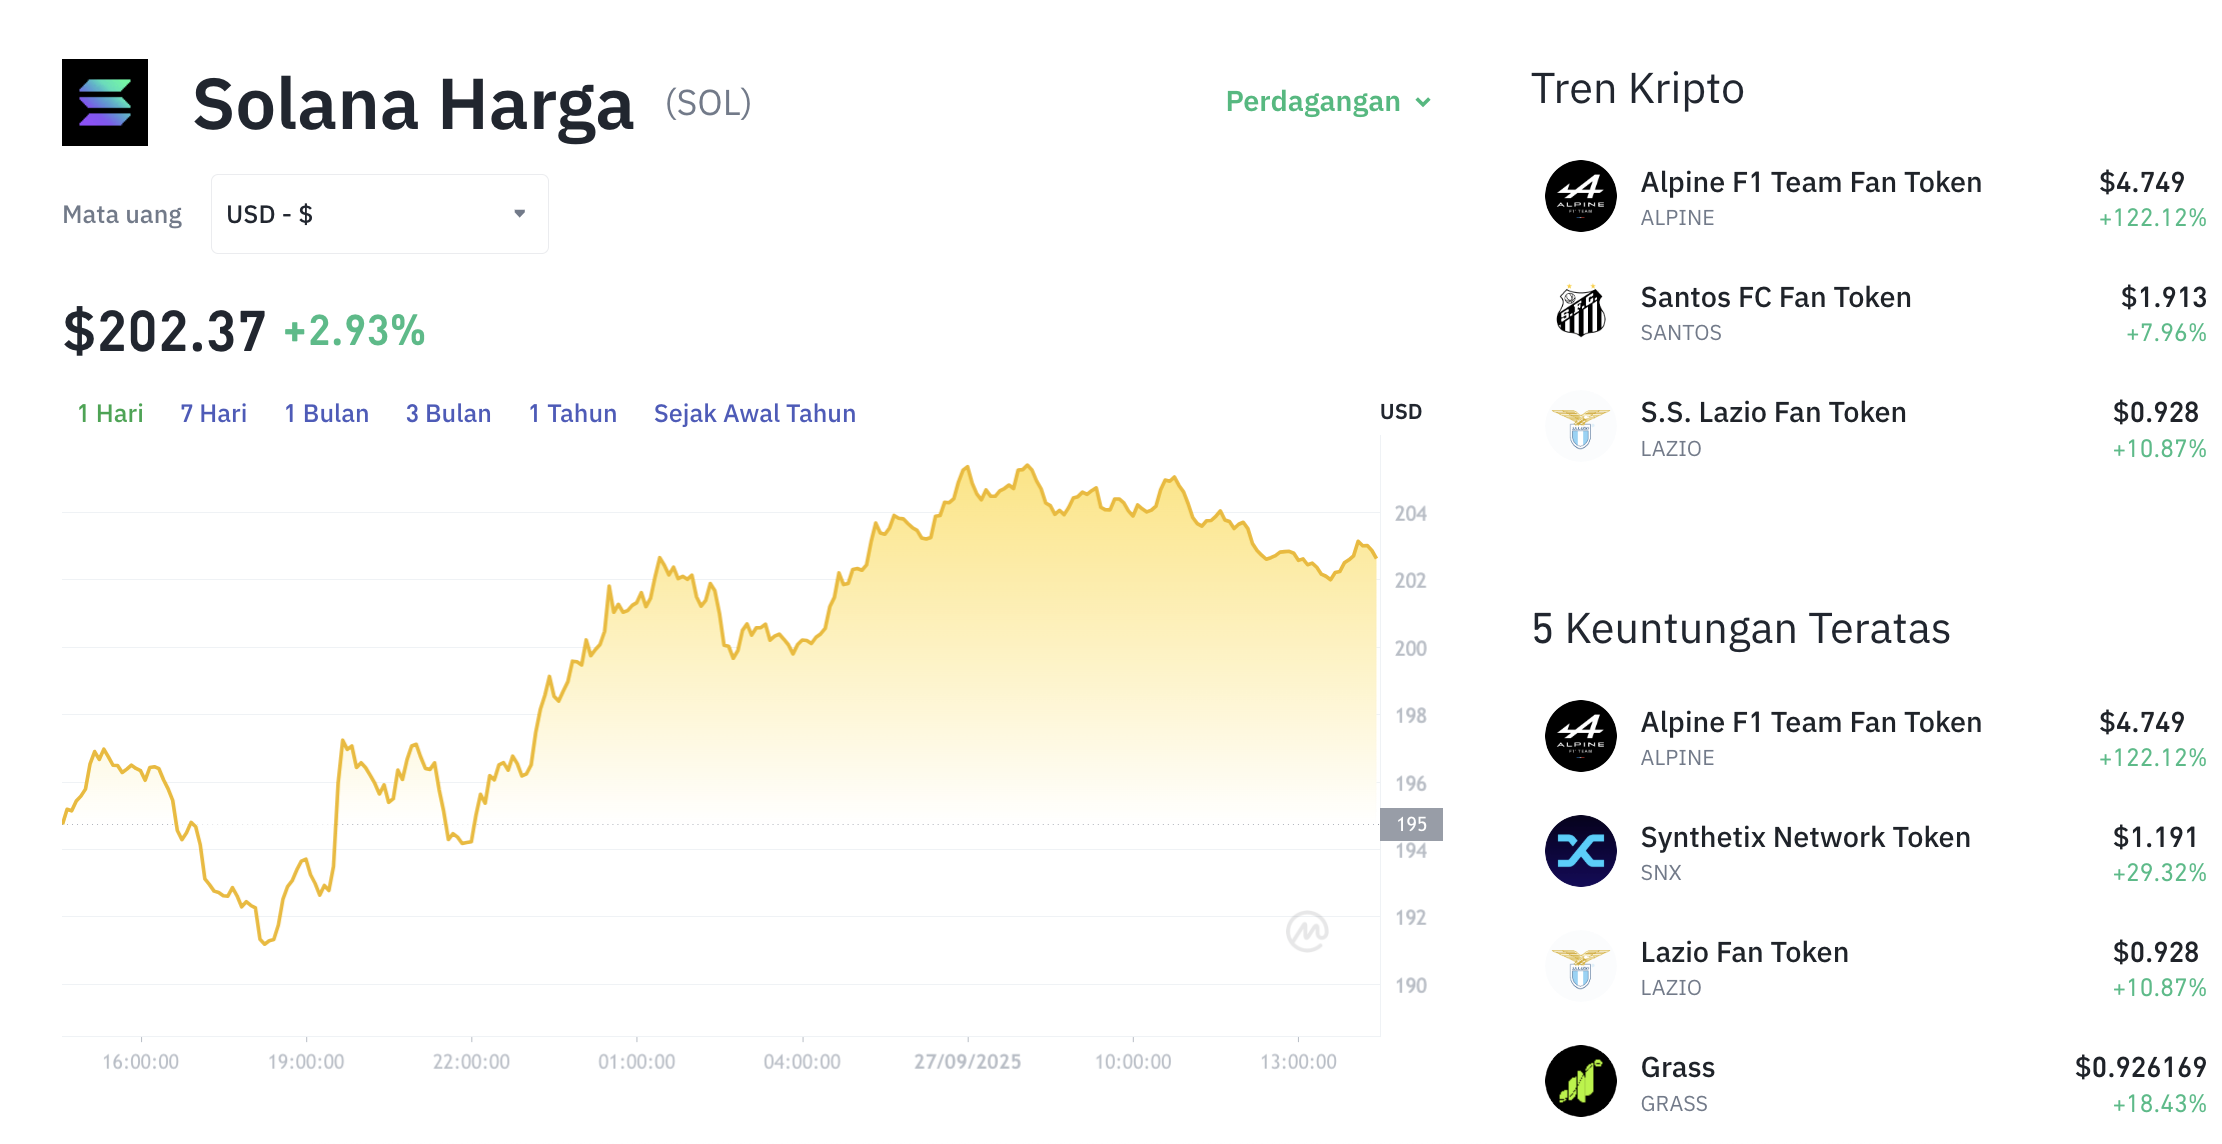
Task: Click the 195 price marker on axis
Action: (x=1411, y=824)
